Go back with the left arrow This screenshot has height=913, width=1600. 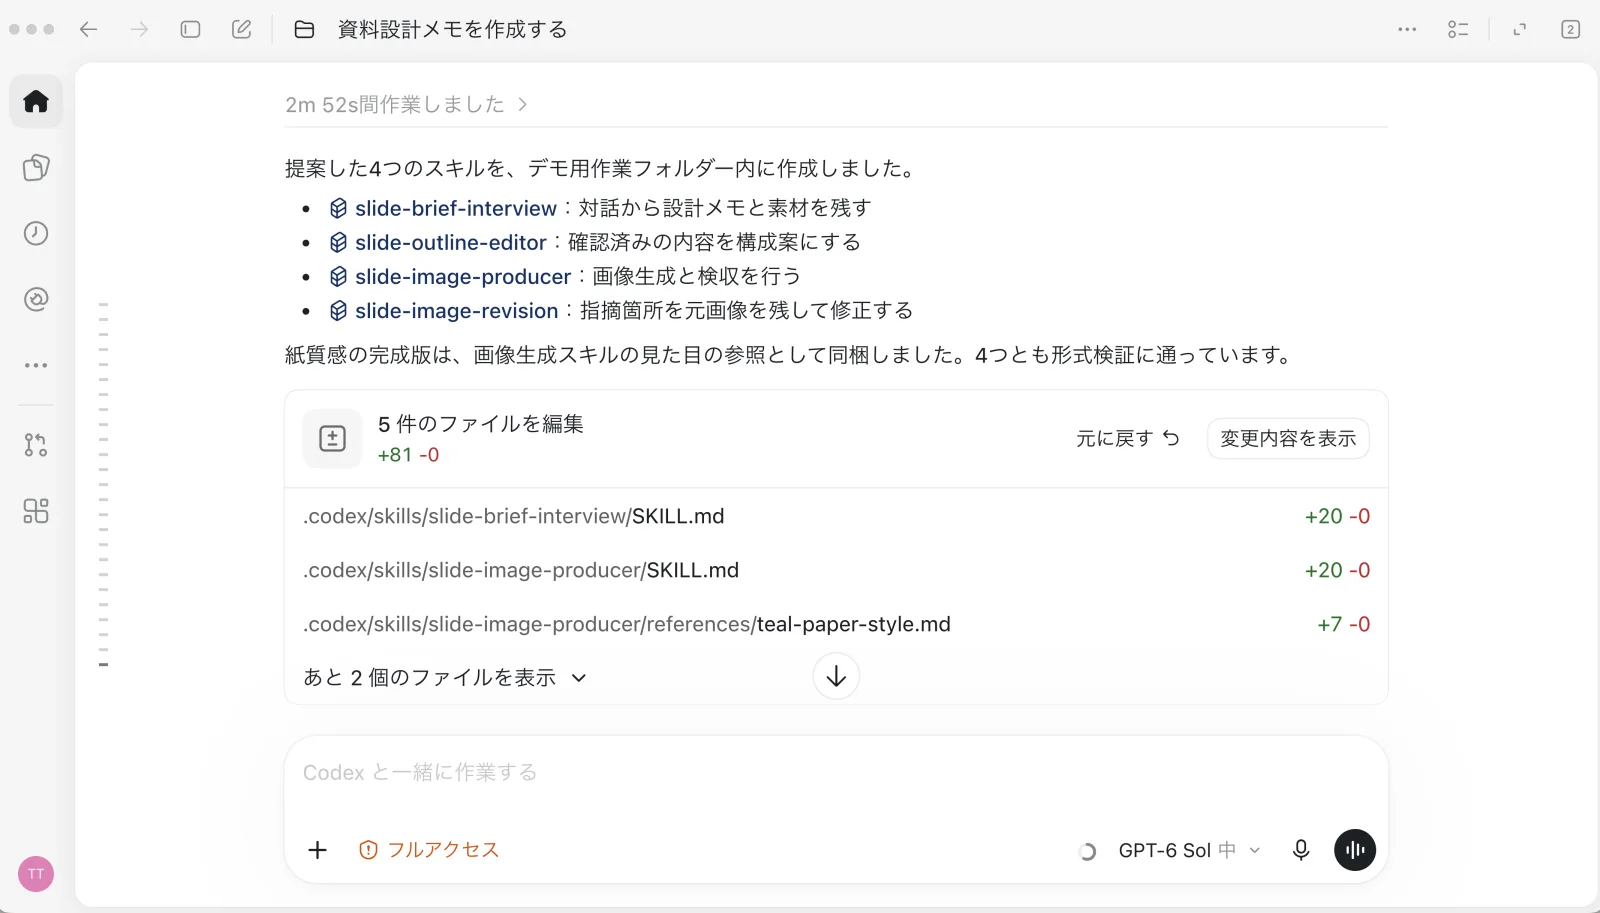(89, 29)
